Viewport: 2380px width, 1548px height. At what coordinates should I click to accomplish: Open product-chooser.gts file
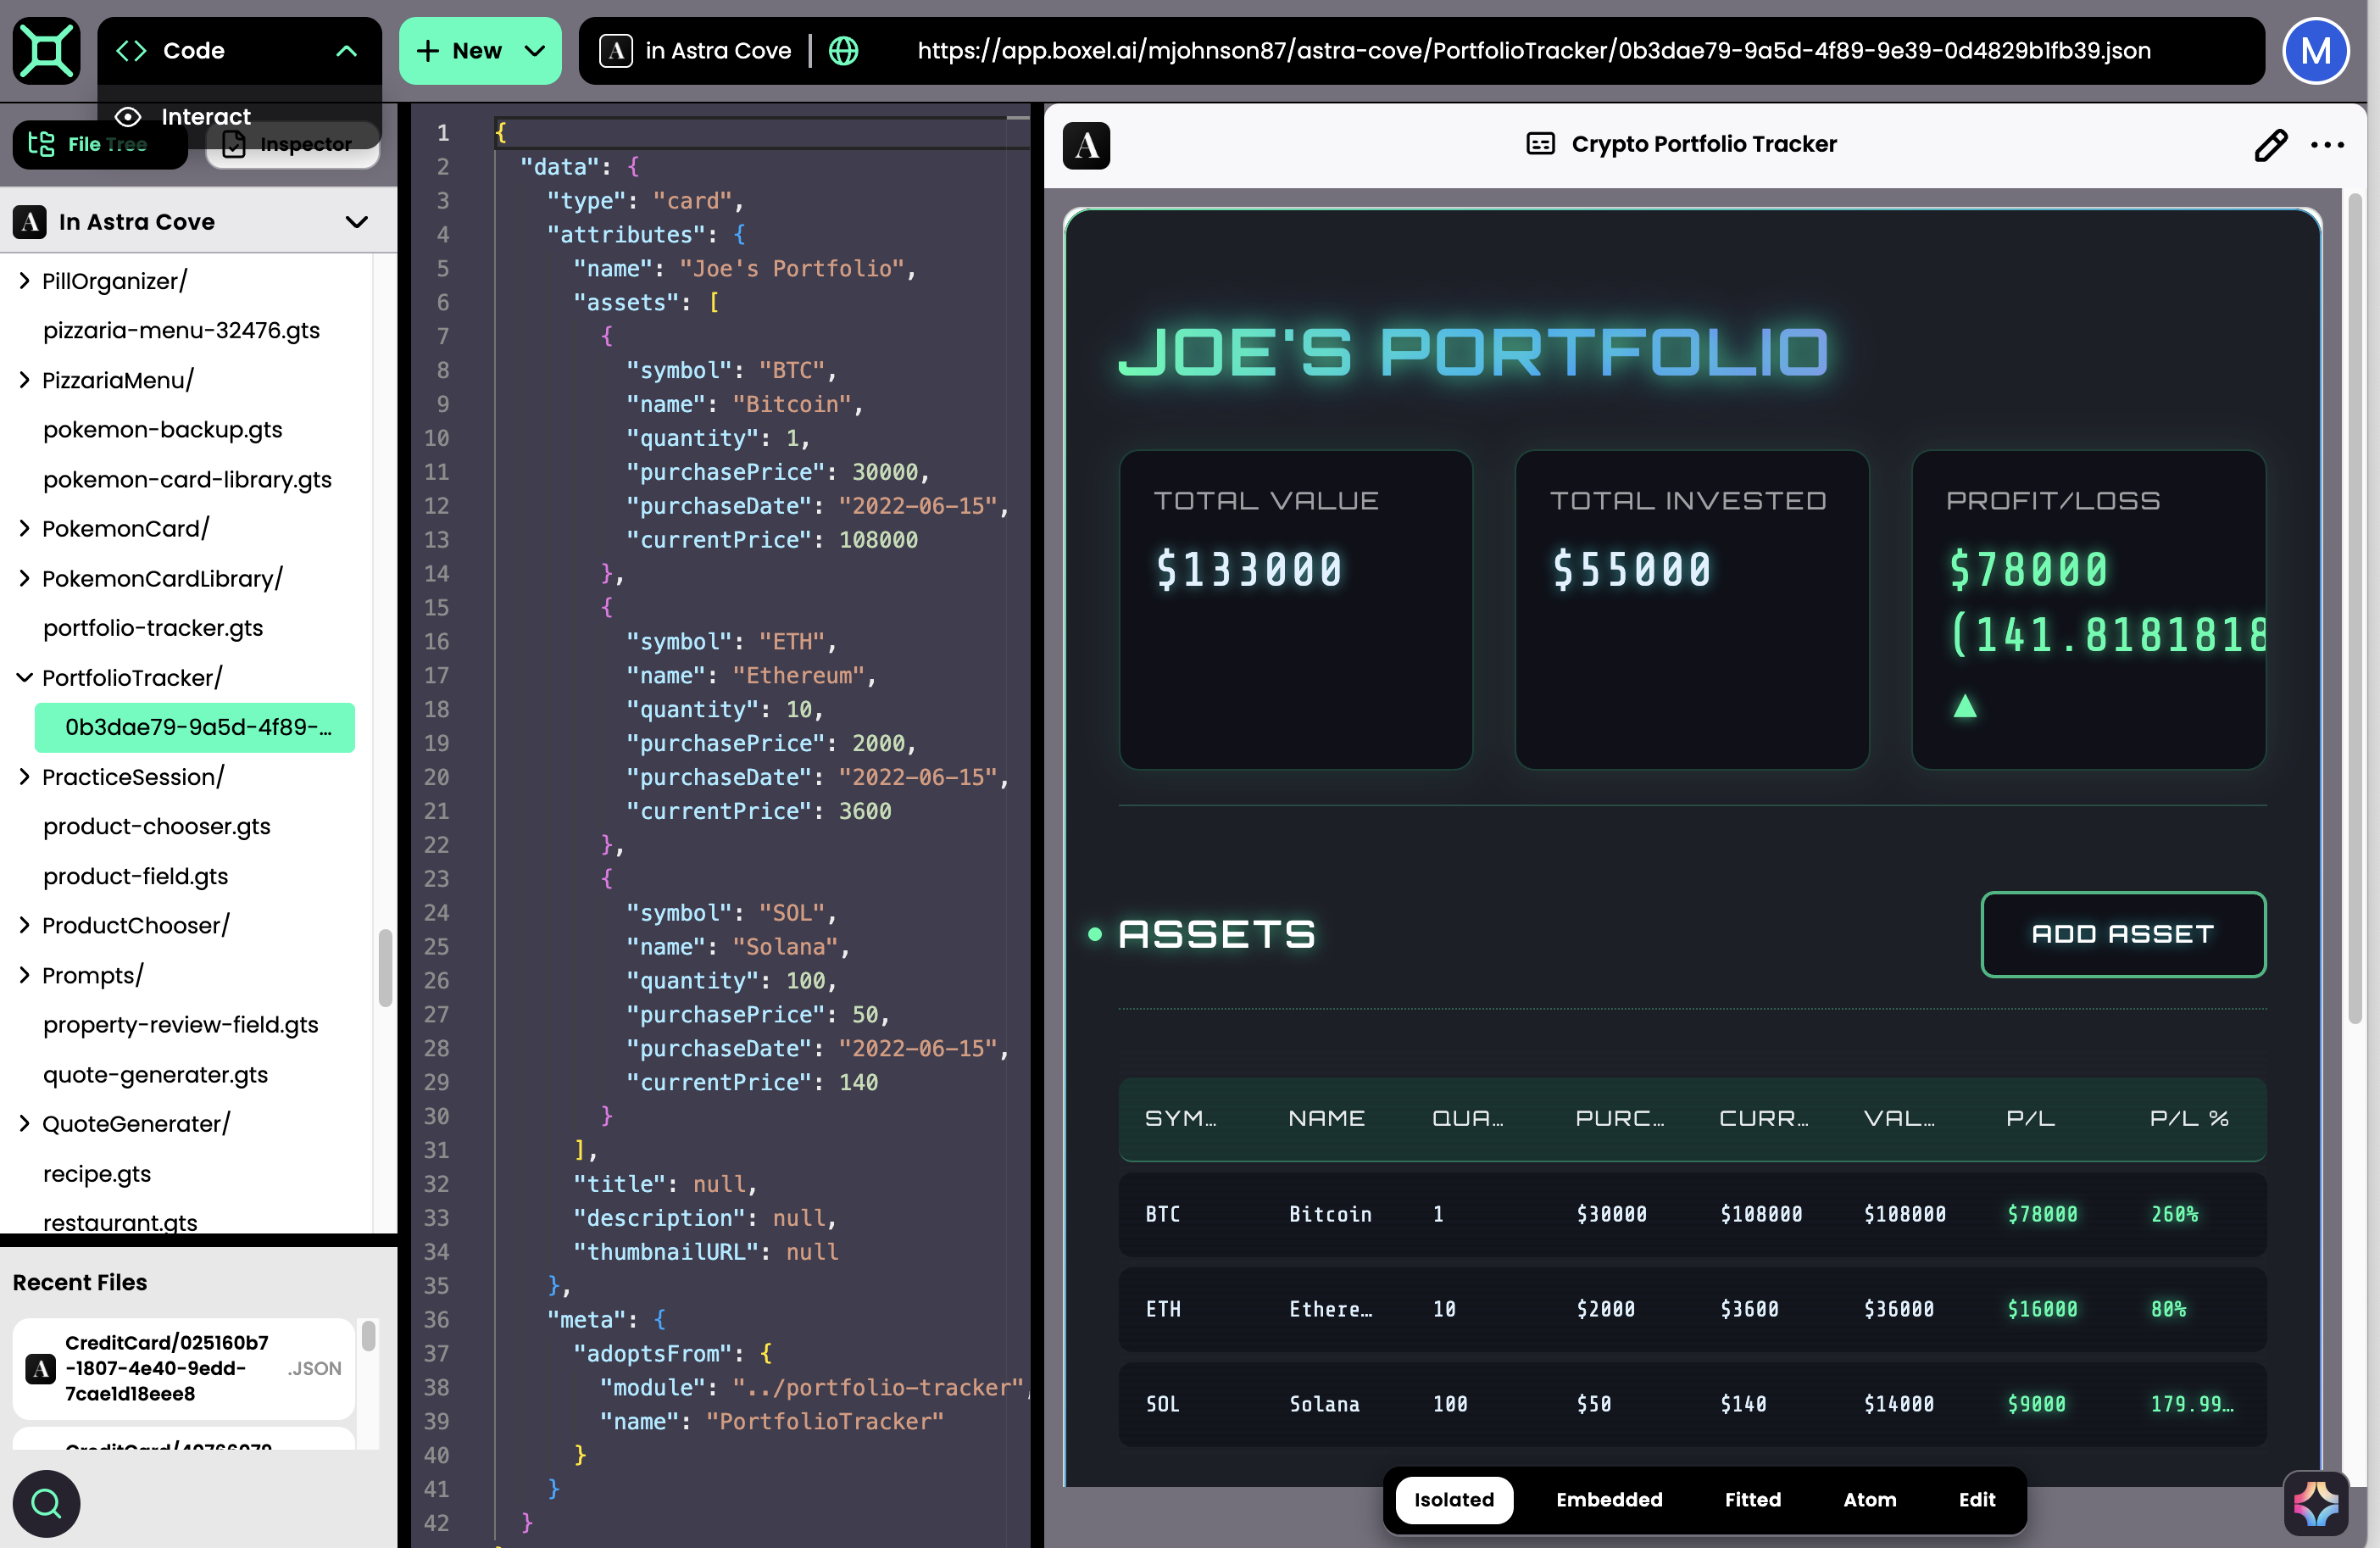coord(156,826)
